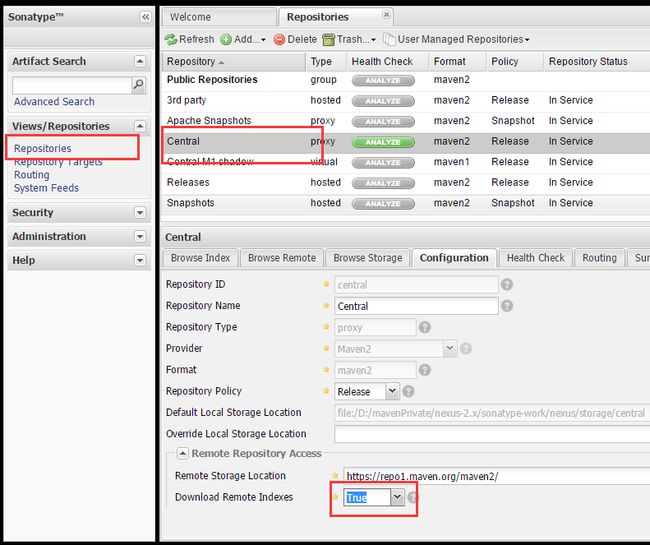Open the Browse Storage tab
This screenshot has height=545, width=650.
coord(368,258)
